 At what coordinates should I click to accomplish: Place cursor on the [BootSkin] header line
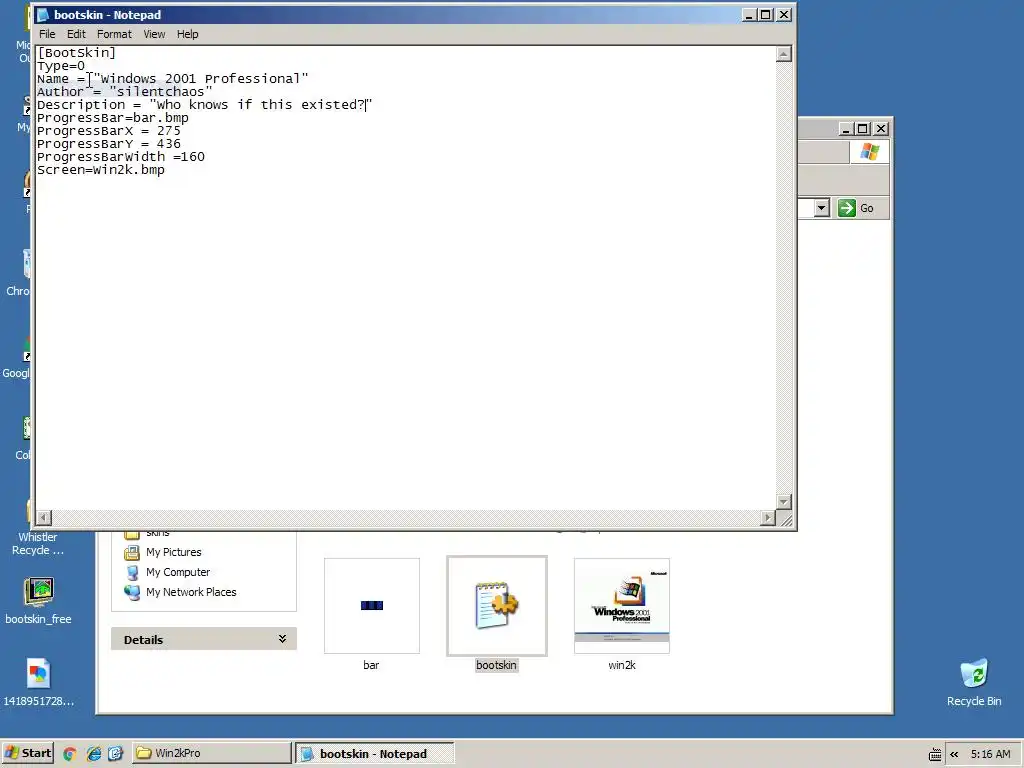coord(76,52)
